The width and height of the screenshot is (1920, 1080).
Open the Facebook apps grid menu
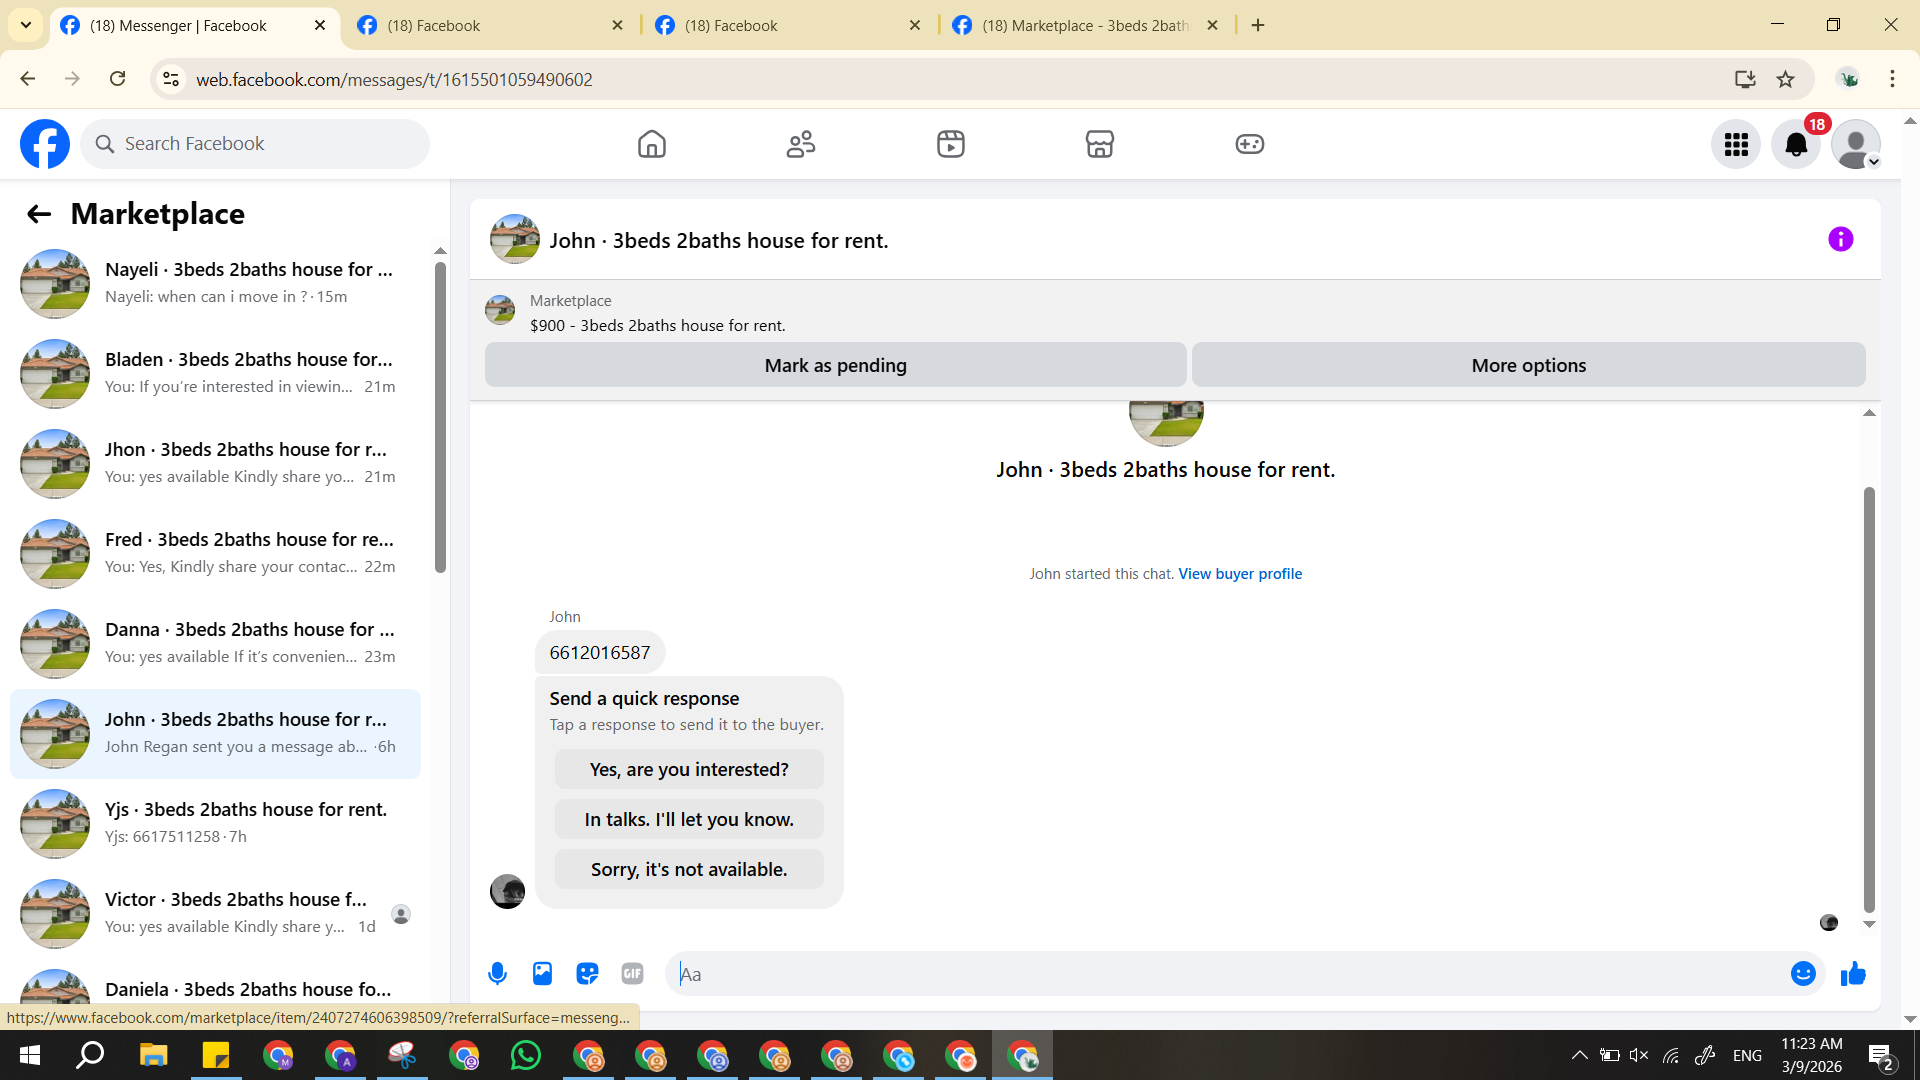[1736, 144]
